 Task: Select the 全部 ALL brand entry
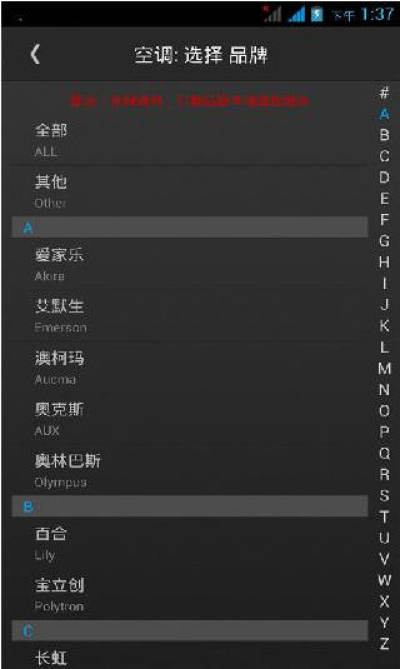(189, 140)
